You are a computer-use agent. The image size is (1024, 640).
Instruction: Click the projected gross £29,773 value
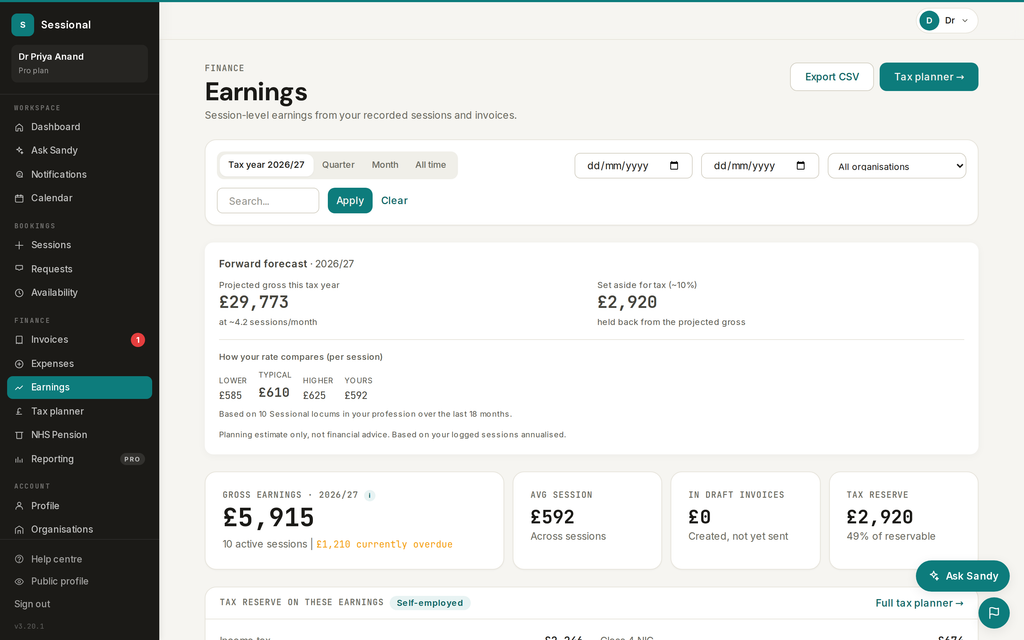click(253, 302)
